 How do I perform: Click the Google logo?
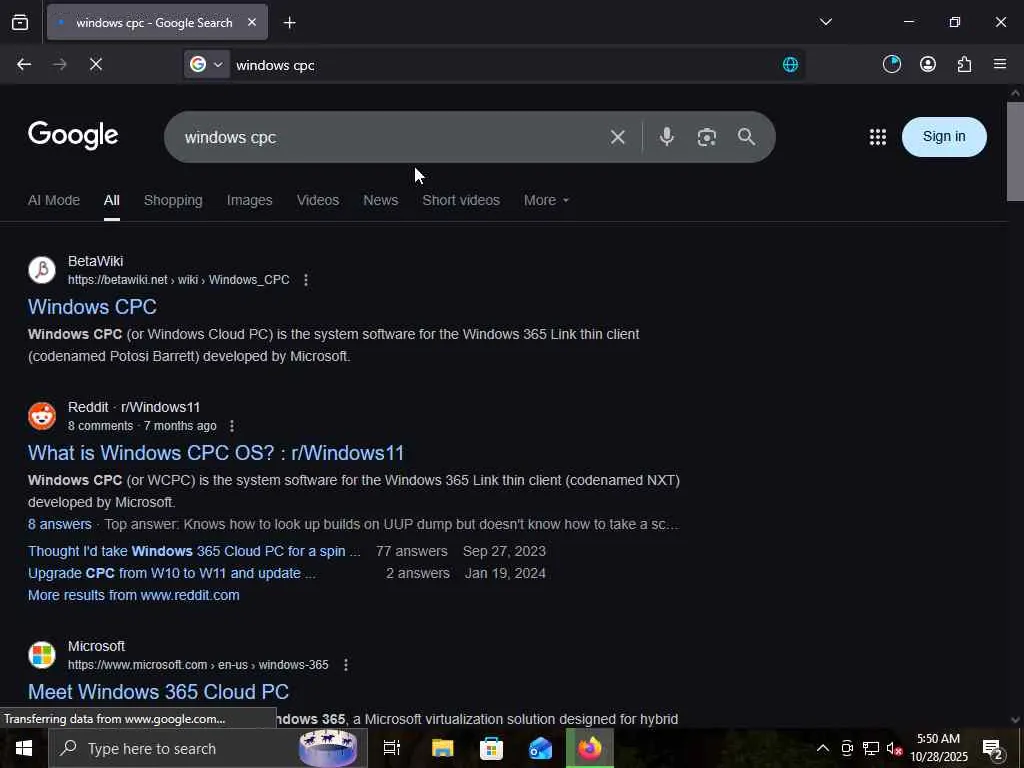[x=73, y=135]
